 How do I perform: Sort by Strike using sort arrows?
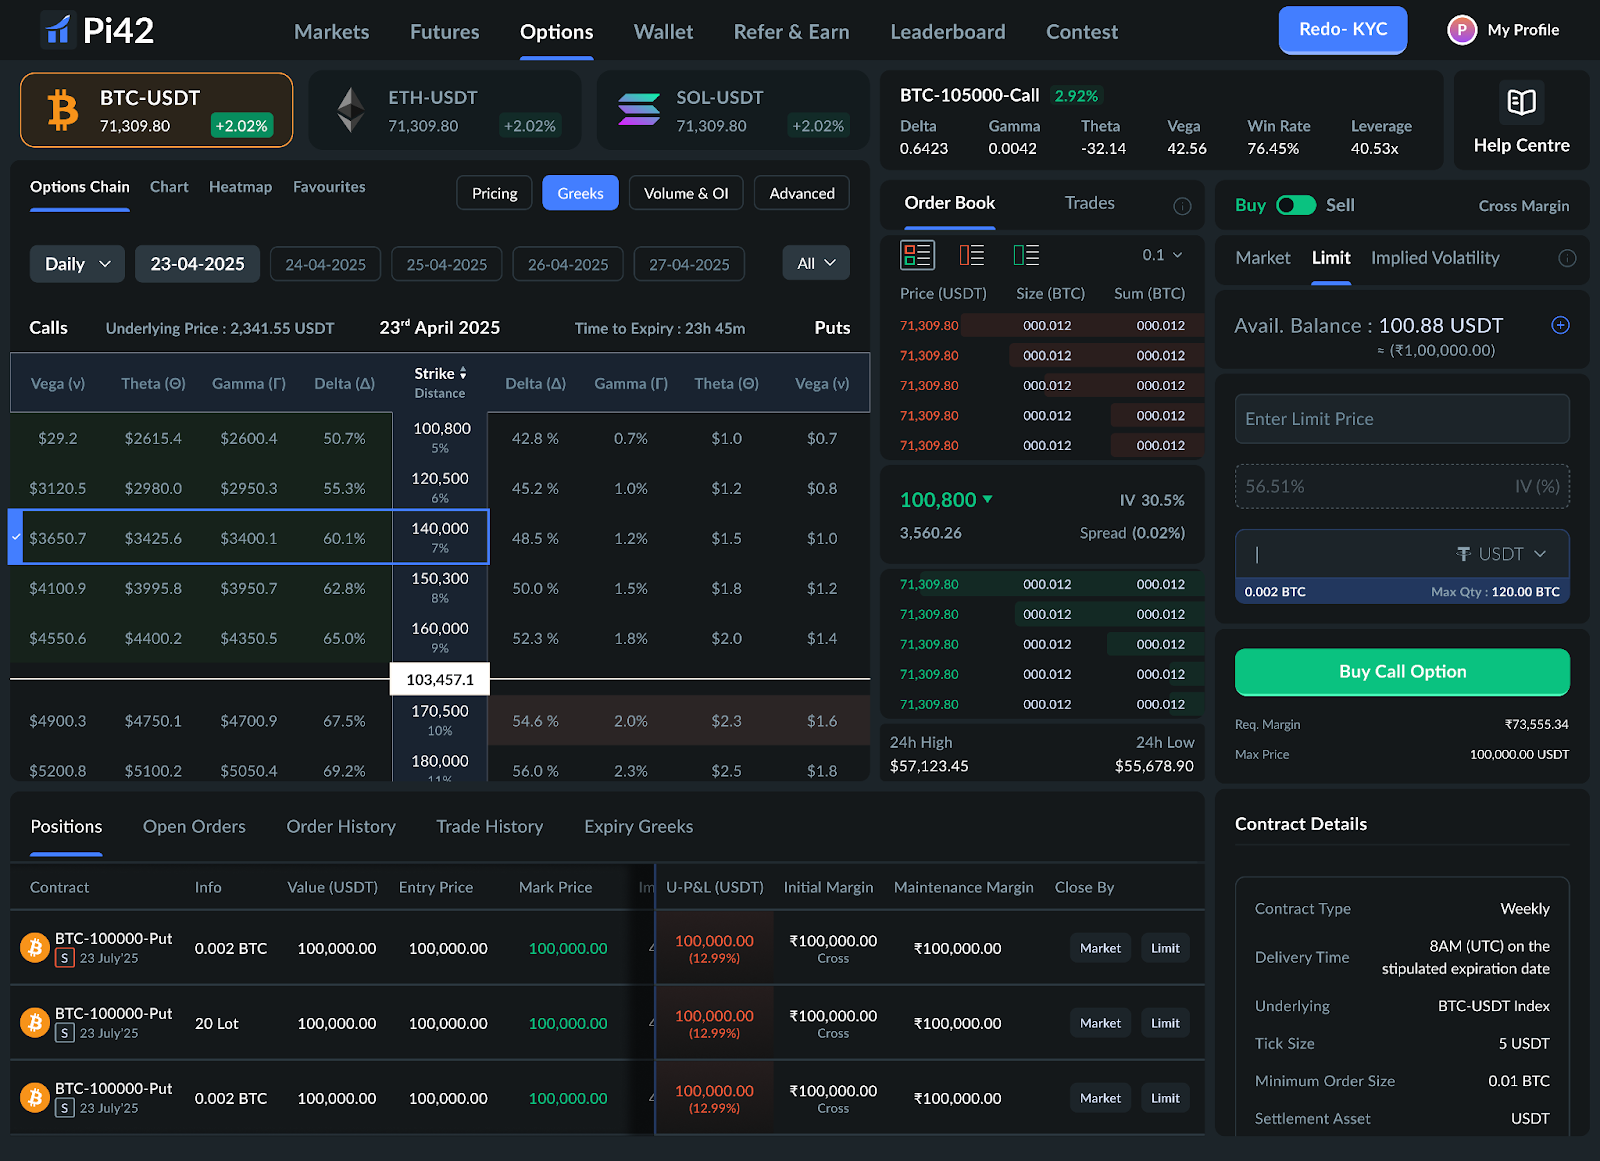click(463, 373)
